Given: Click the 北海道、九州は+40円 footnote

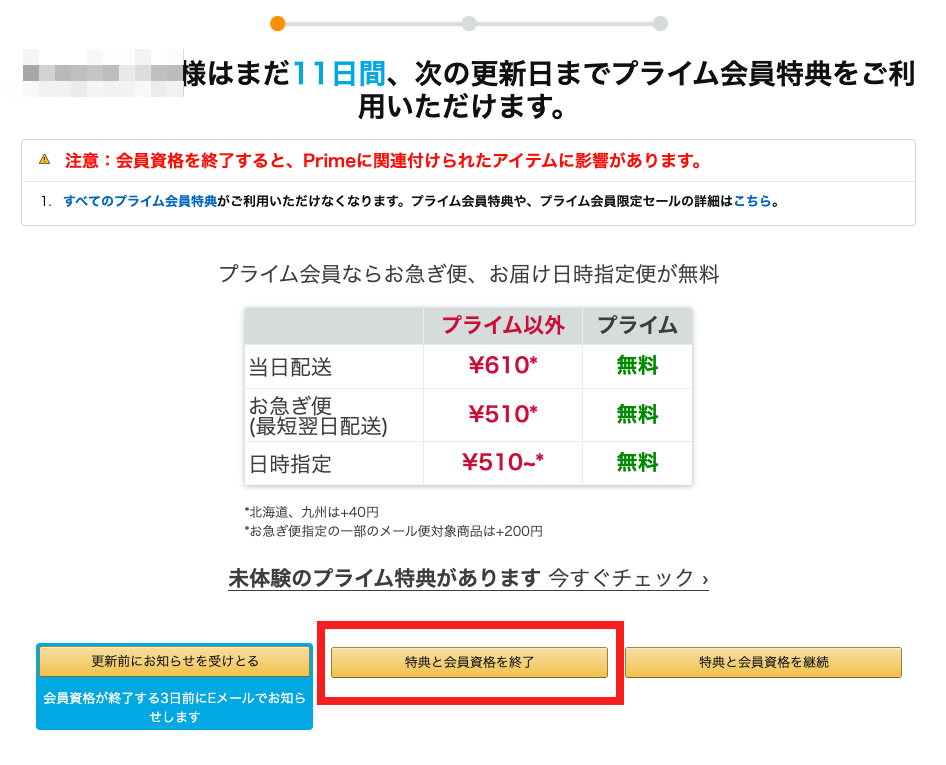Looking at the screenshot, I should point(311,512).
